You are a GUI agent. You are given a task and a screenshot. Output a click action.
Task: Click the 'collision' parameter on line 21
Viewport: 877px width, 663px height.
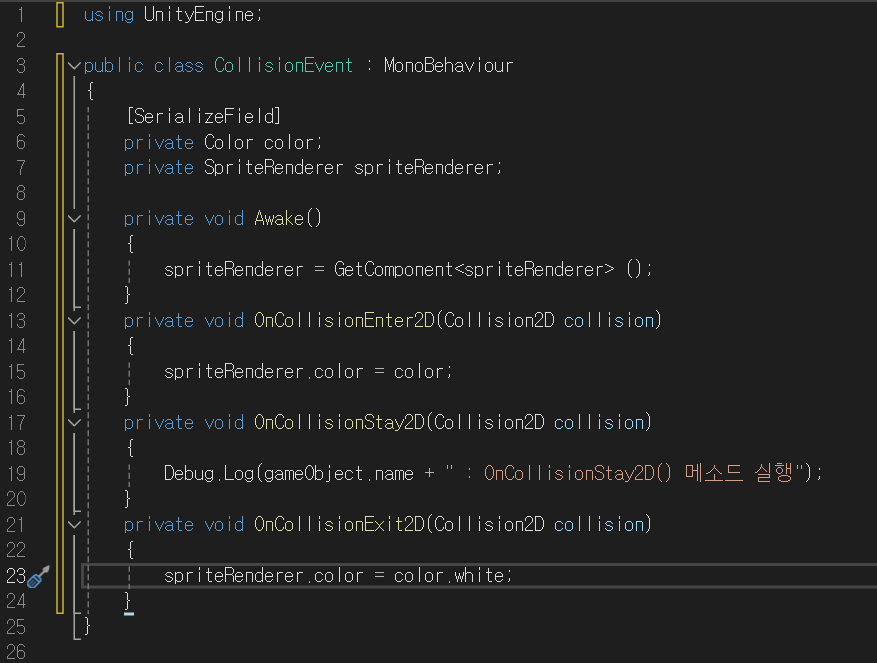point(599,524)
